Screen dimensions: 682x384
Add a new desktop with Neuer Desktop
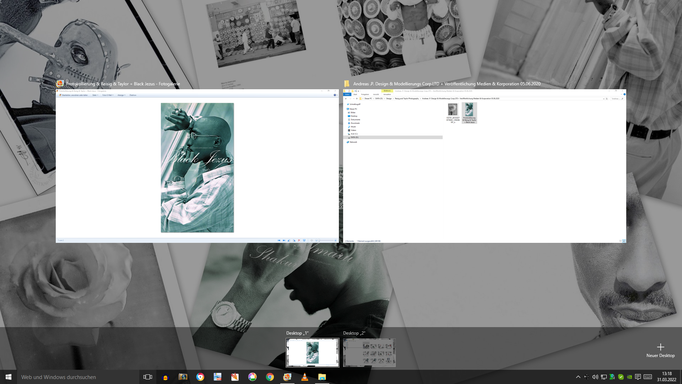660,350
